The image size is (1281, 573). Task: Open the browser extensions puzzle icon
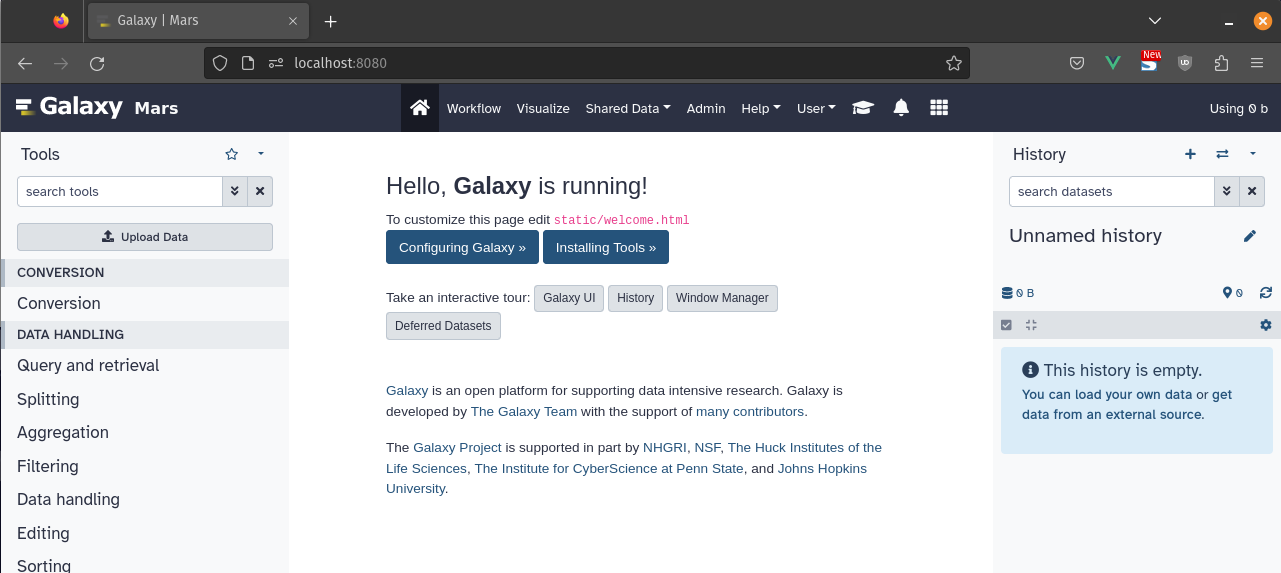click(1221, 63)
